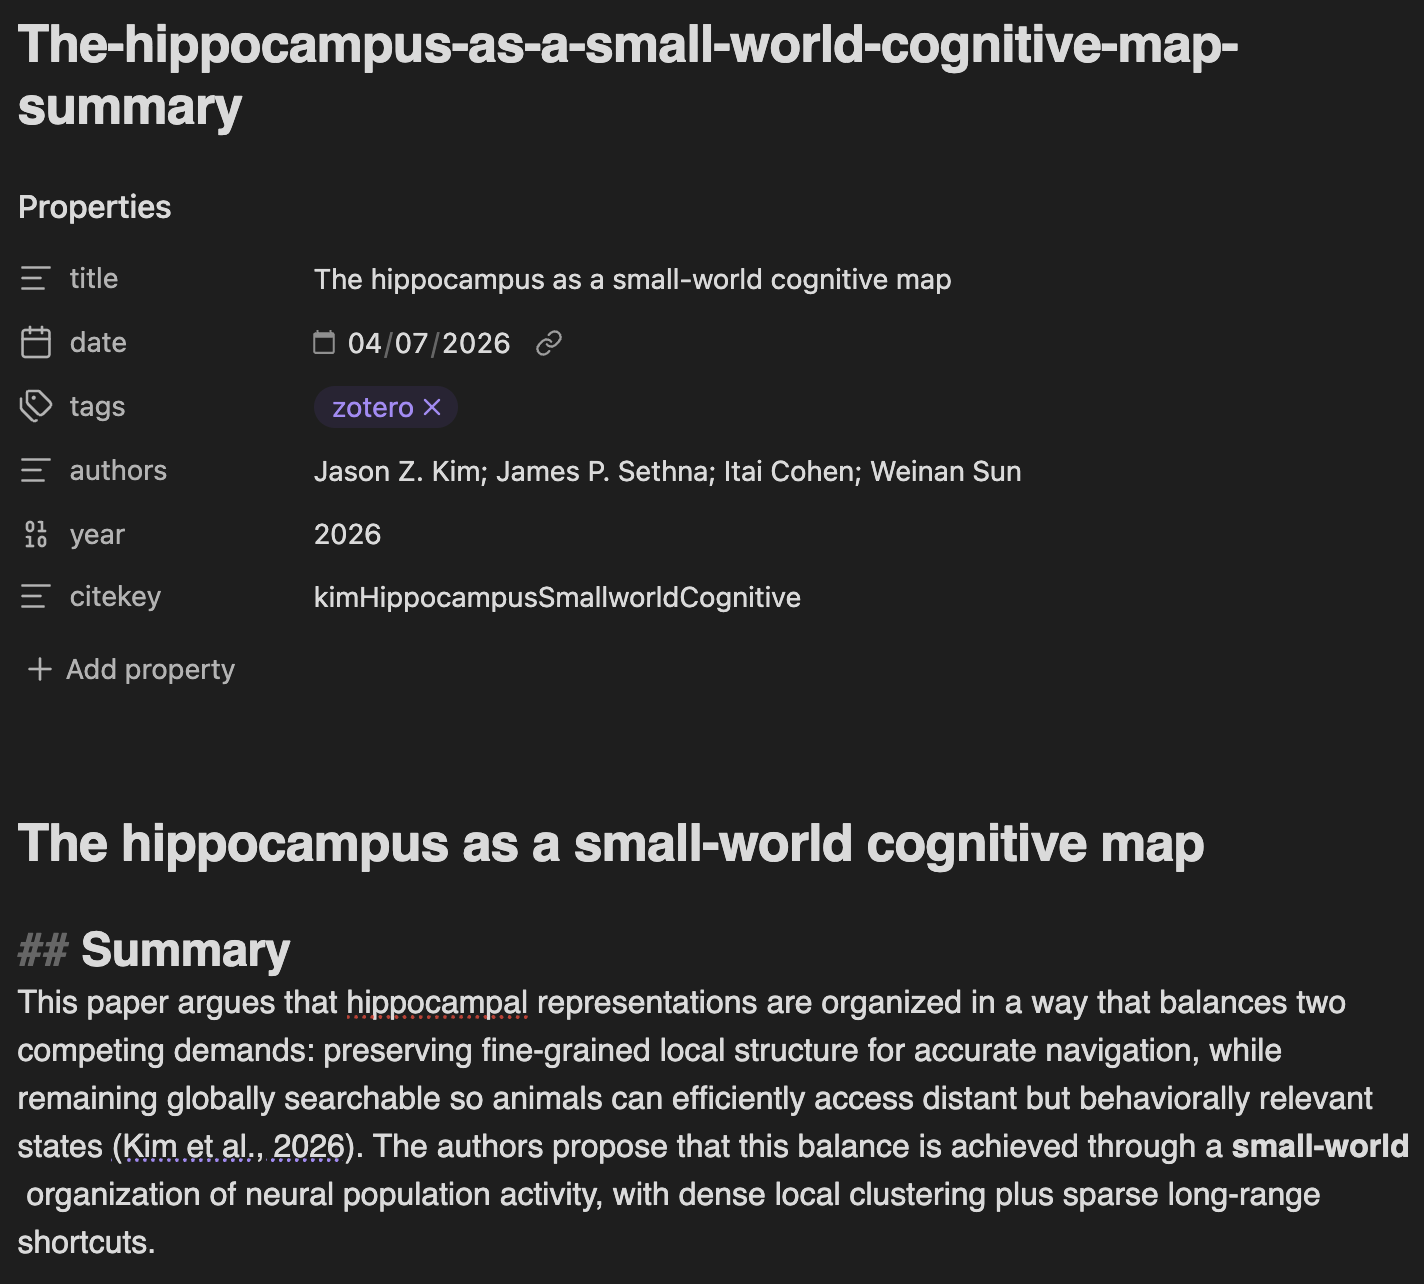Viewport: 1424px width, 1284px height.
Task: Click the underlined misspelled word hippocampal
Action: [437, 1002]
